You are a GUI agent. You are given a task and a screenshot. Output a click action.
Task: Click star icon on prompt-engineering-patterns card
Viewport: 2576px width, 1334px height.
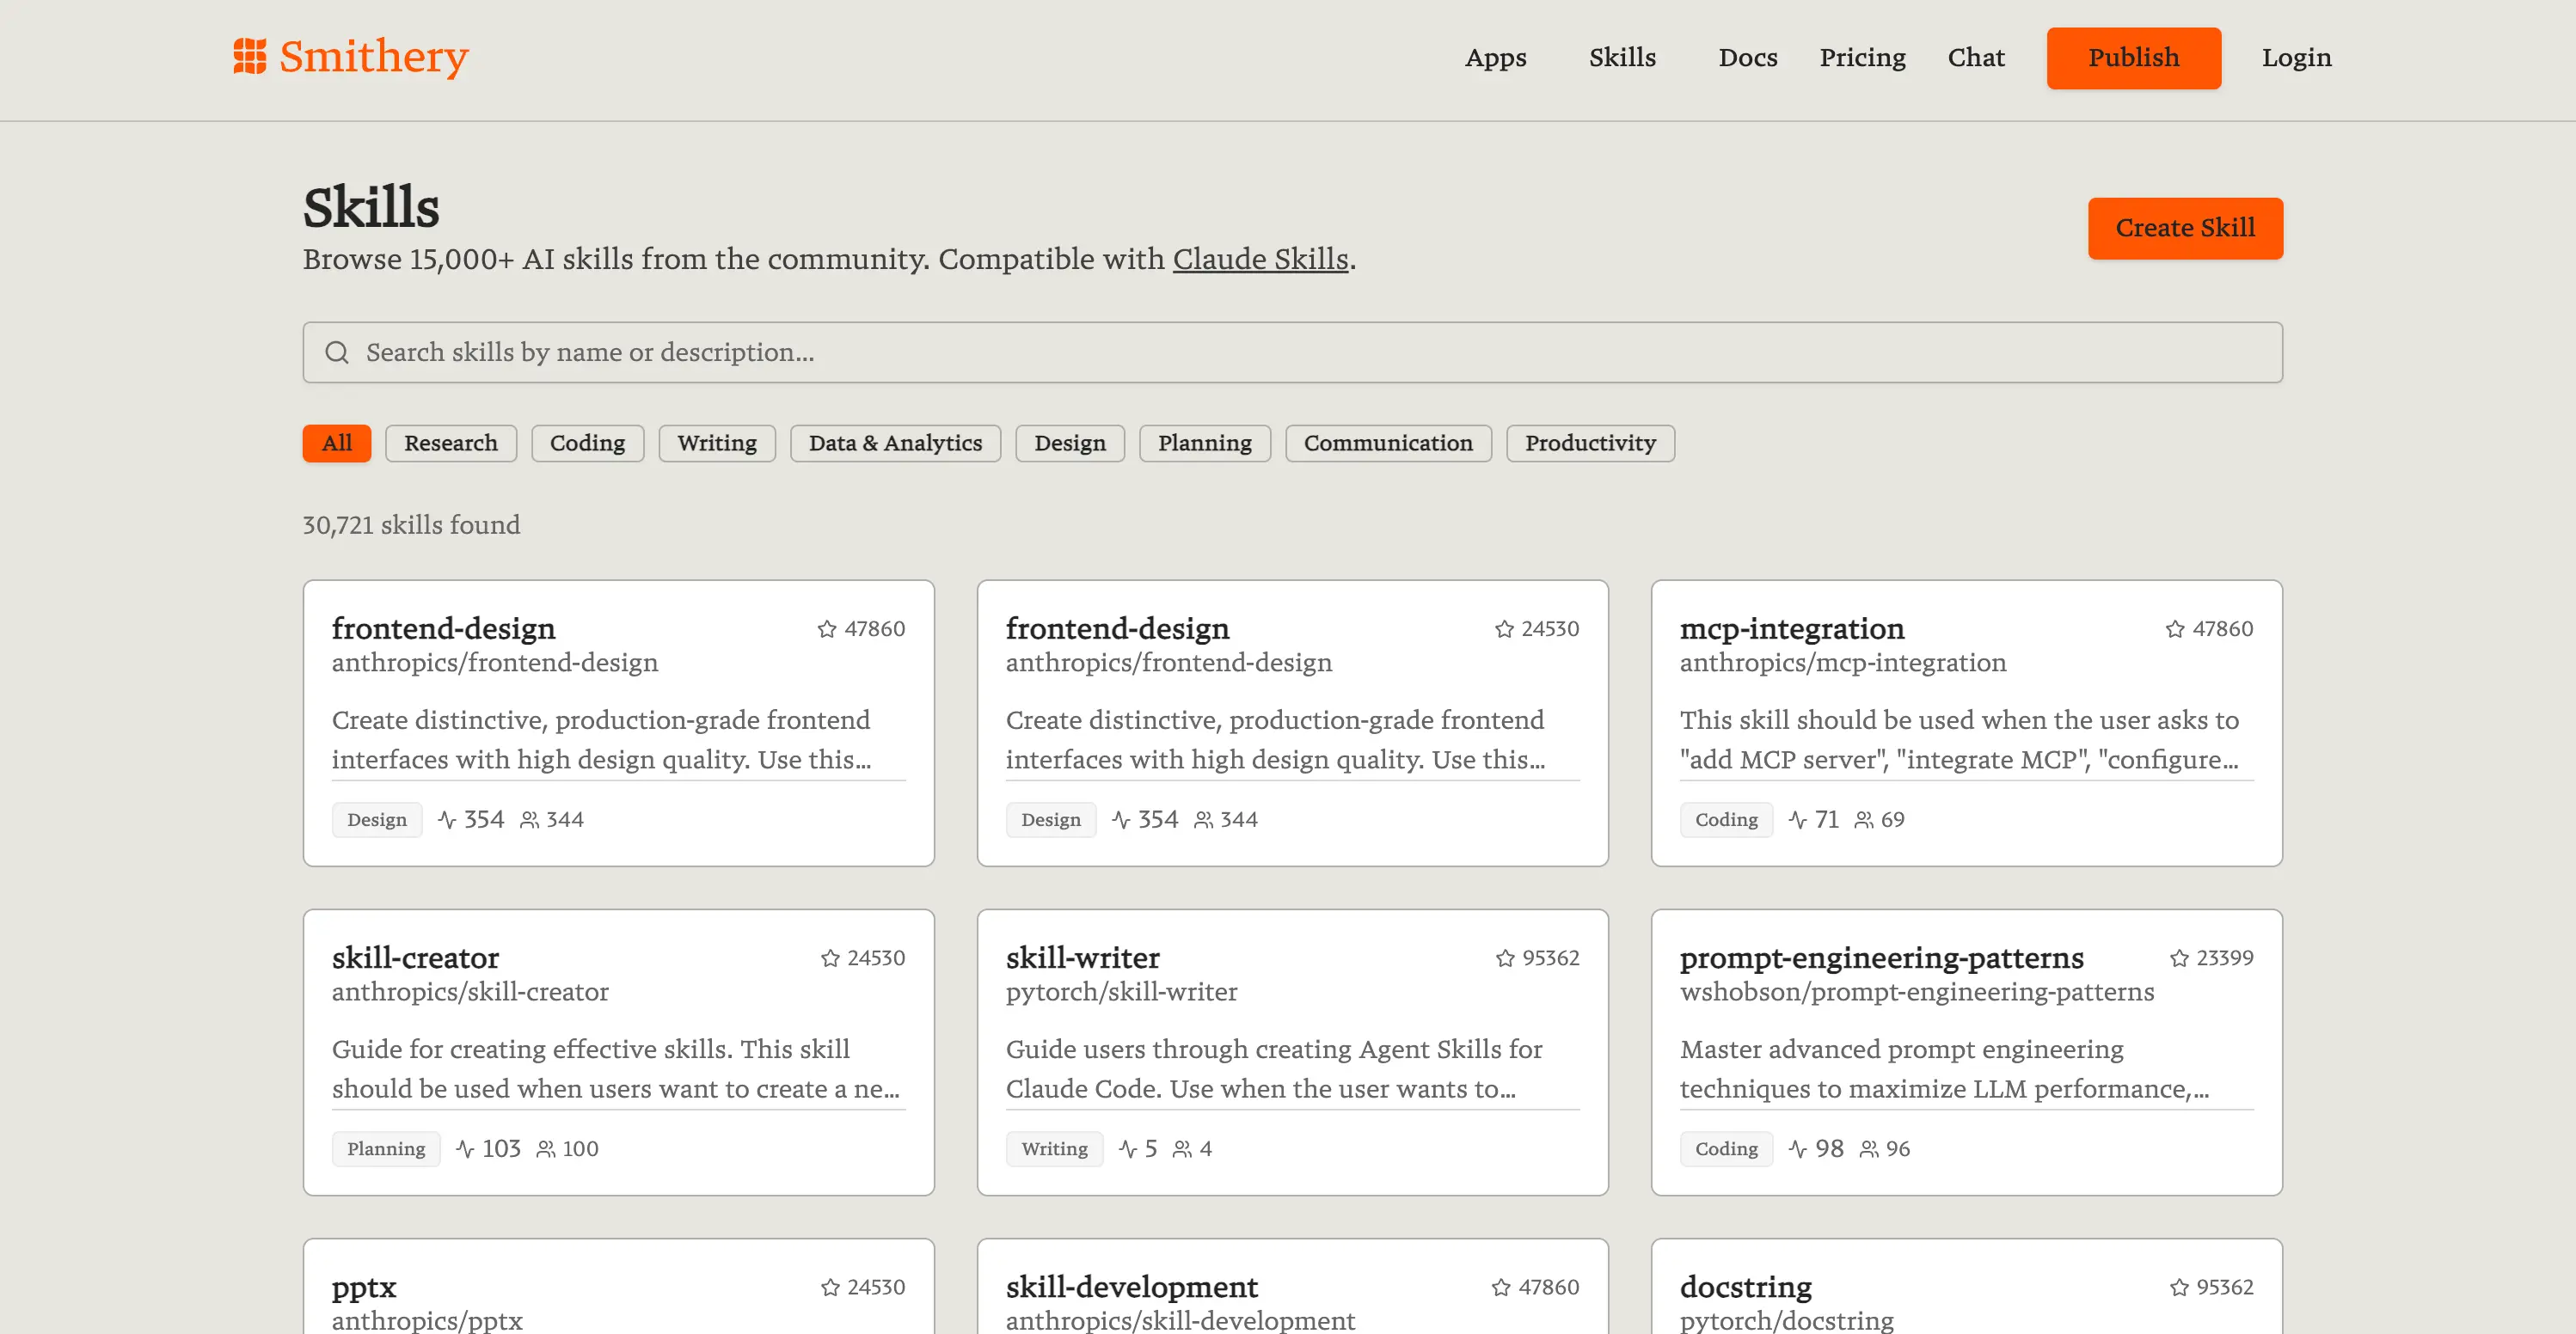(2179, 958)
